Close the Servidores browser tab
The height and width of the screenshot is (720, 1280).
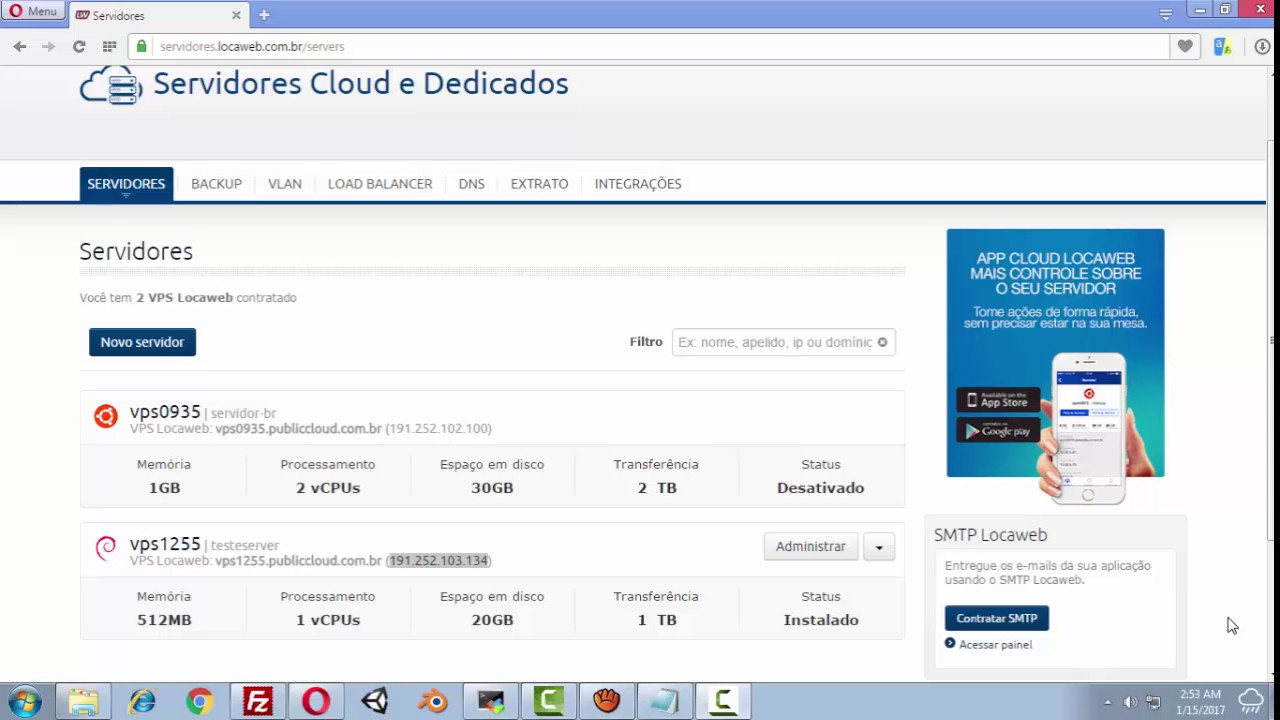coord(236,16)
